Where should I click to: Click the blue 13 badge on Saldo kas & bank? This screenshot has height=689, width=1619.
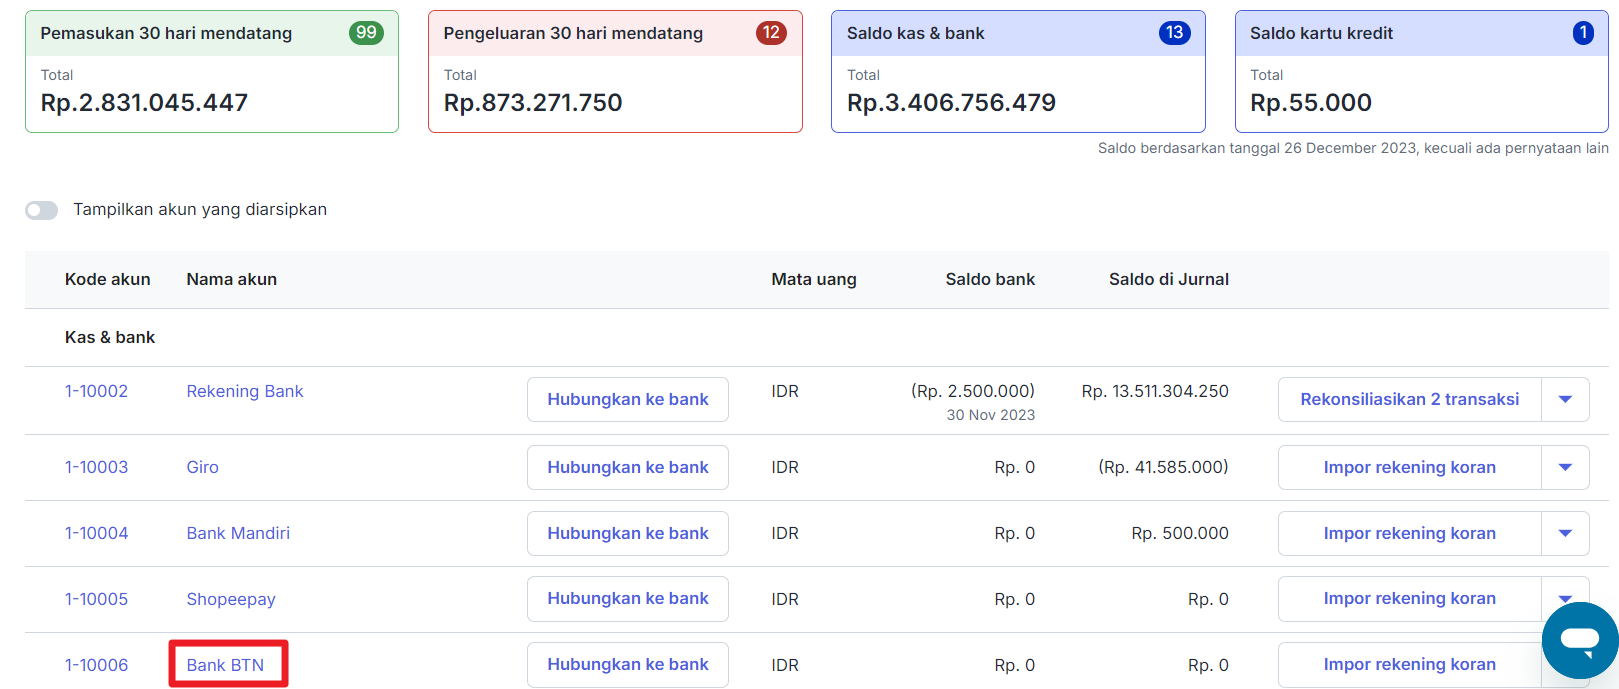tap(1174, 33)
